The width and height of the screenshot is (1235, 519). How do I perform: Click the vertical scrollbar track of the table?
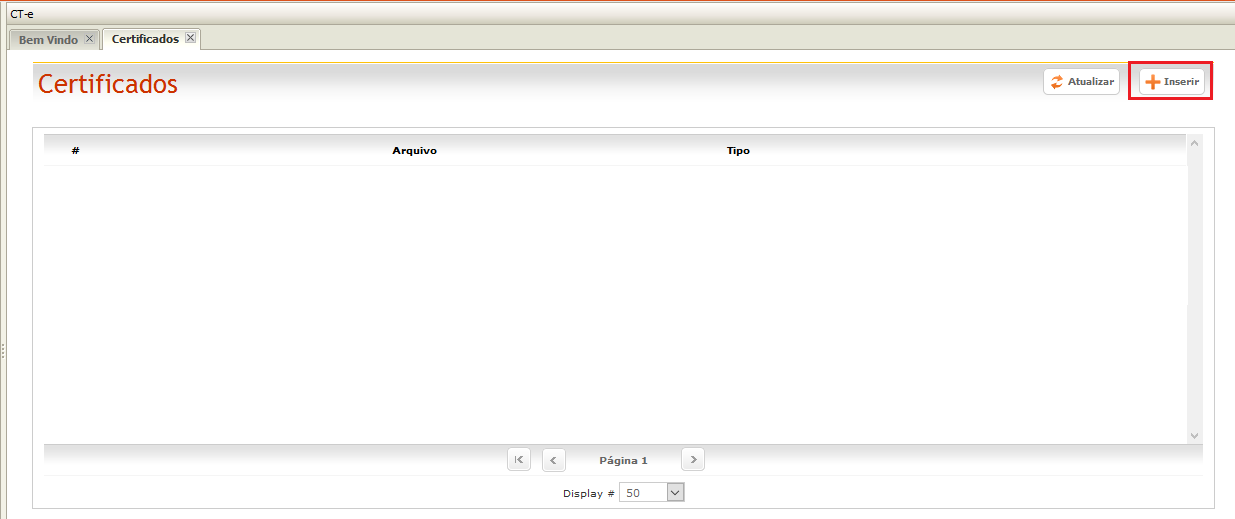tap(1194, 290)
